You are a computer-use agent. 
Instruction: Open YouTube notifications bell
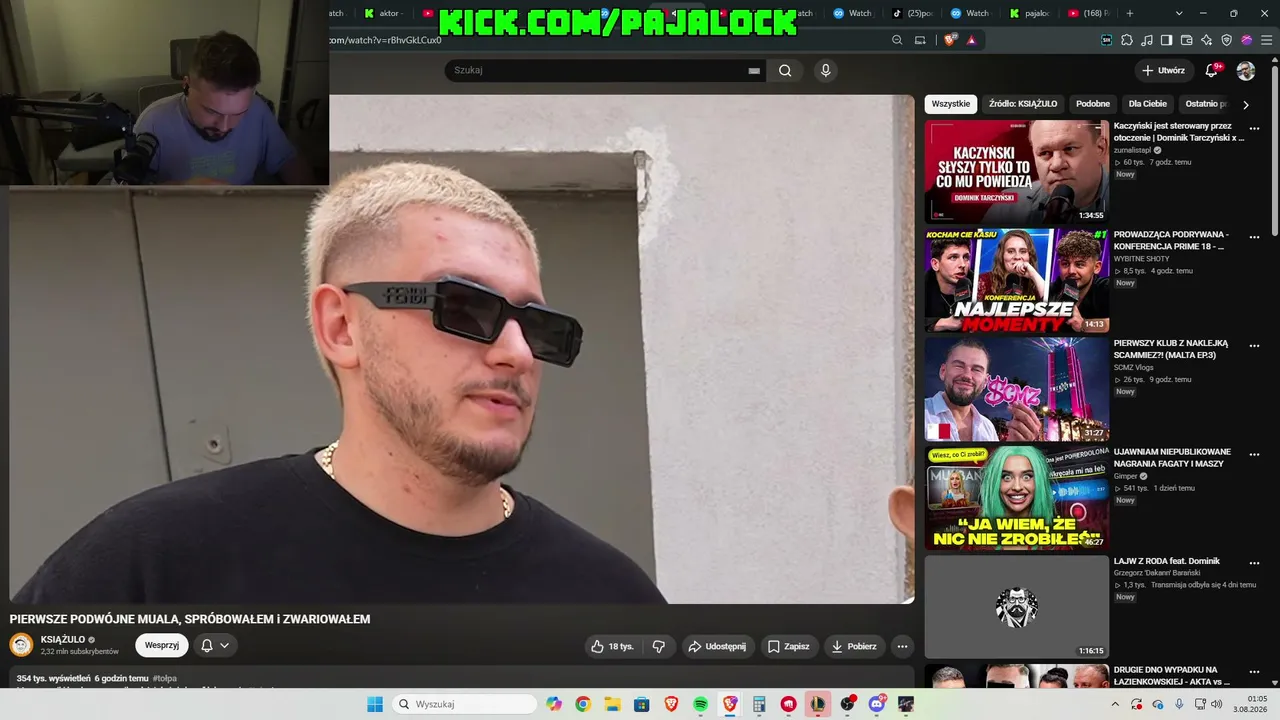coord(1212,70)
